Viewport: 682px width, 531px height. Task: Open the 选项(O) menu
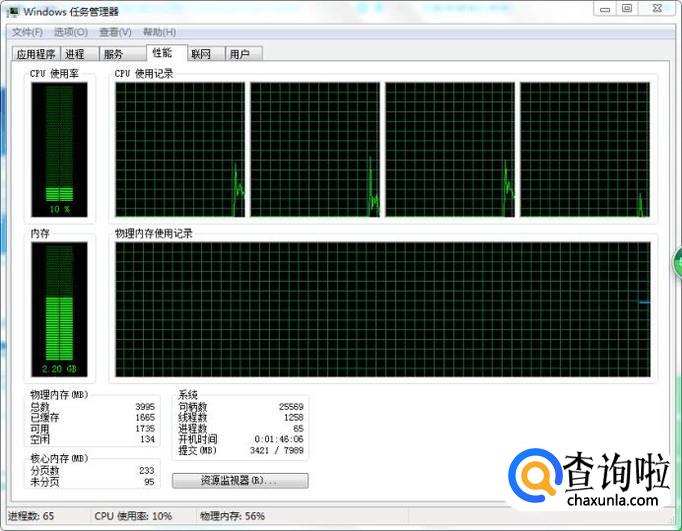click(70, 32)
